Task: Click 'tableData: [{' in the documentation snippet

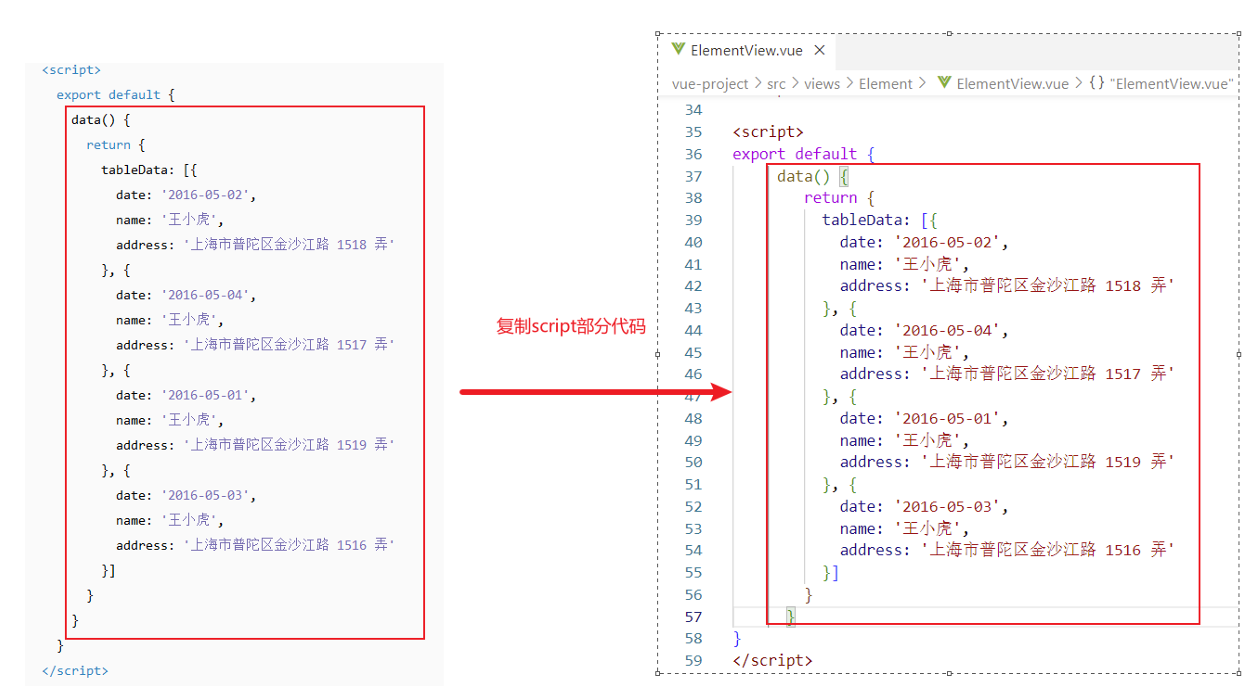Action: click(x=150, y=170)
